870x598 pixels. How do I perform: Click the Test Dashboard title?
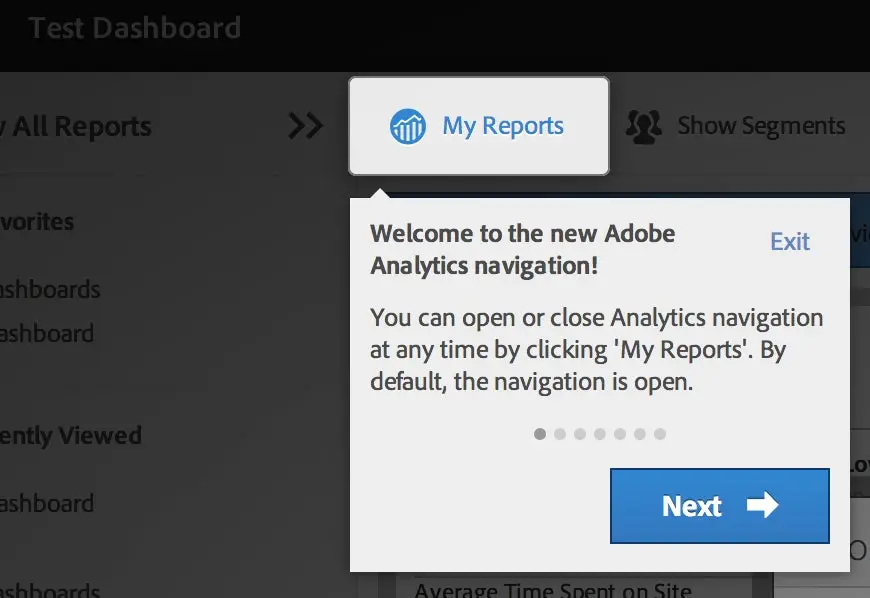click(135, 27)
